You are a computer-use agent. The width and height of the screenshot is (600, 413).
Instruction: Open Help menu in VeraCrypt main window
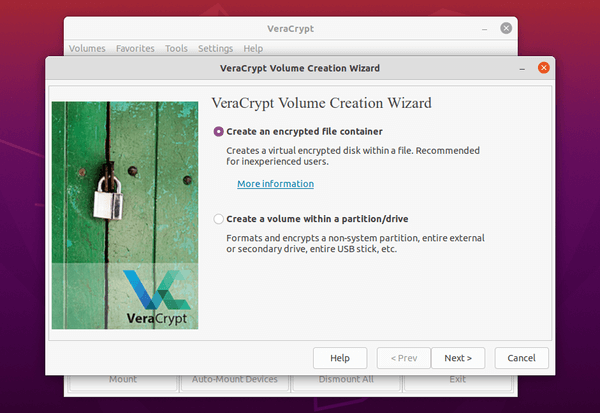(253, 49)
